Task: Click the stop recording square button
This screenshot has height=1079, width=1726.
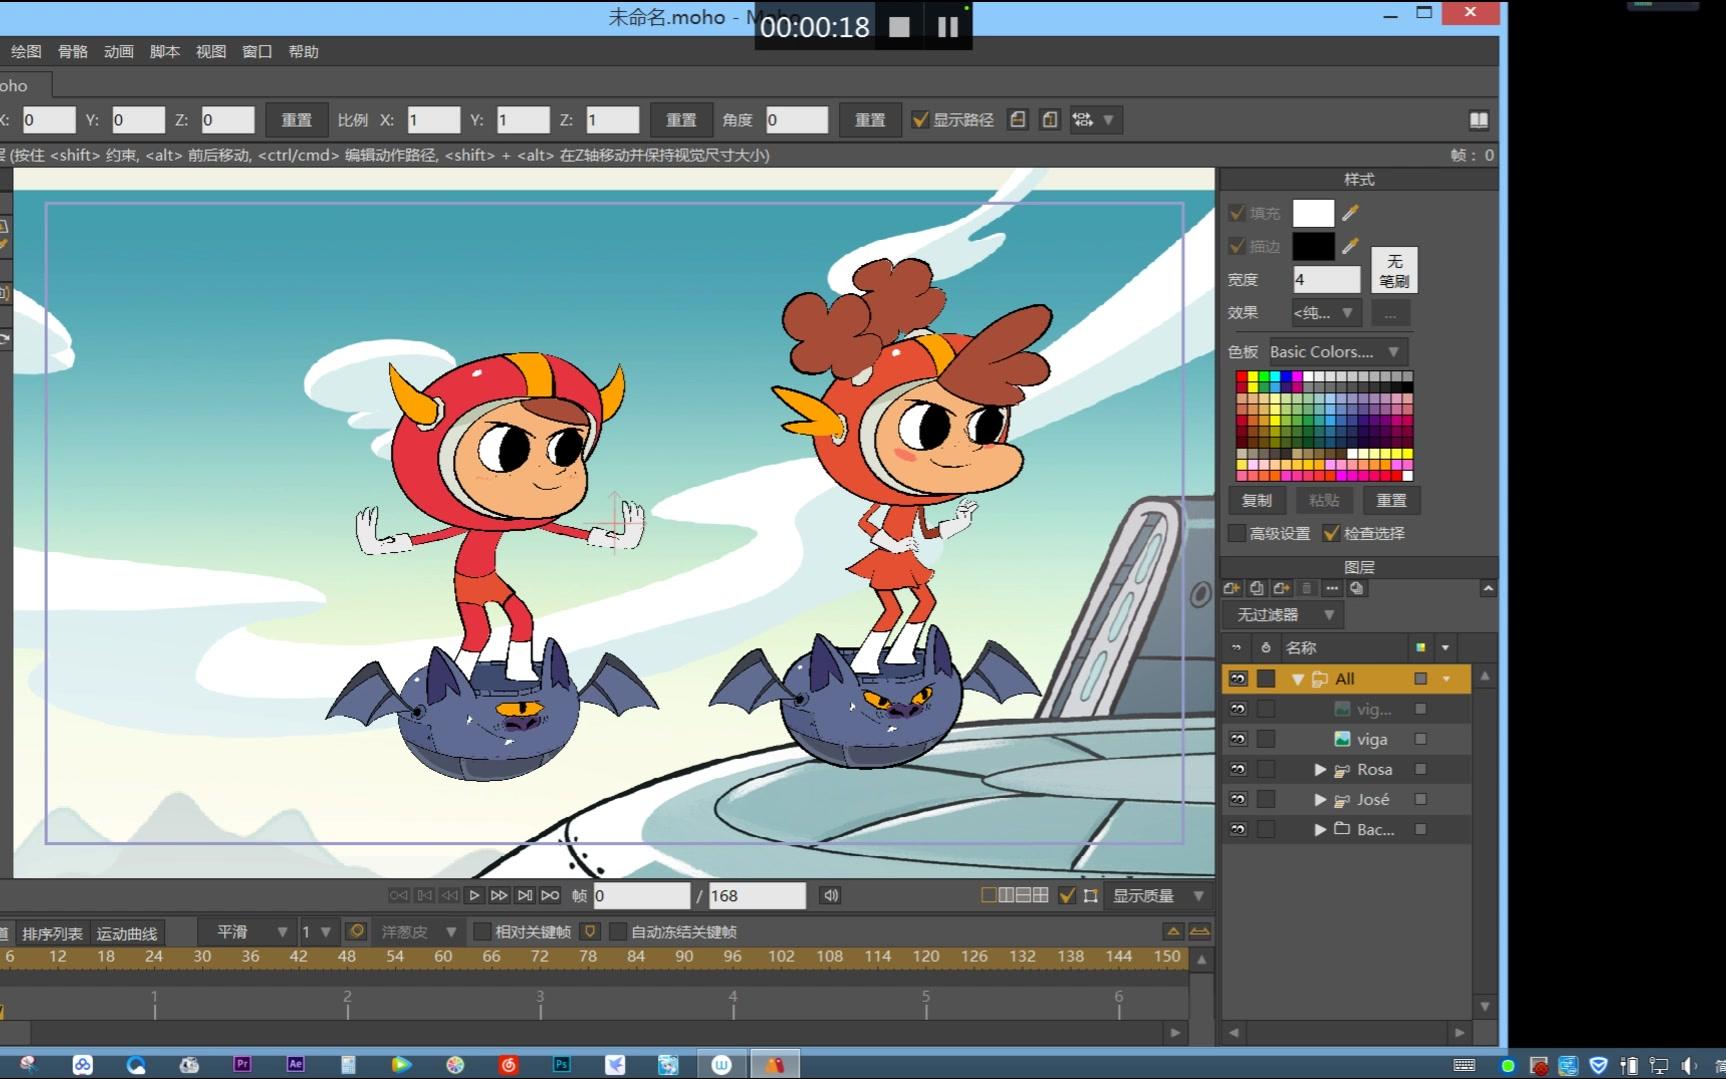Action: tap(899, 27)
